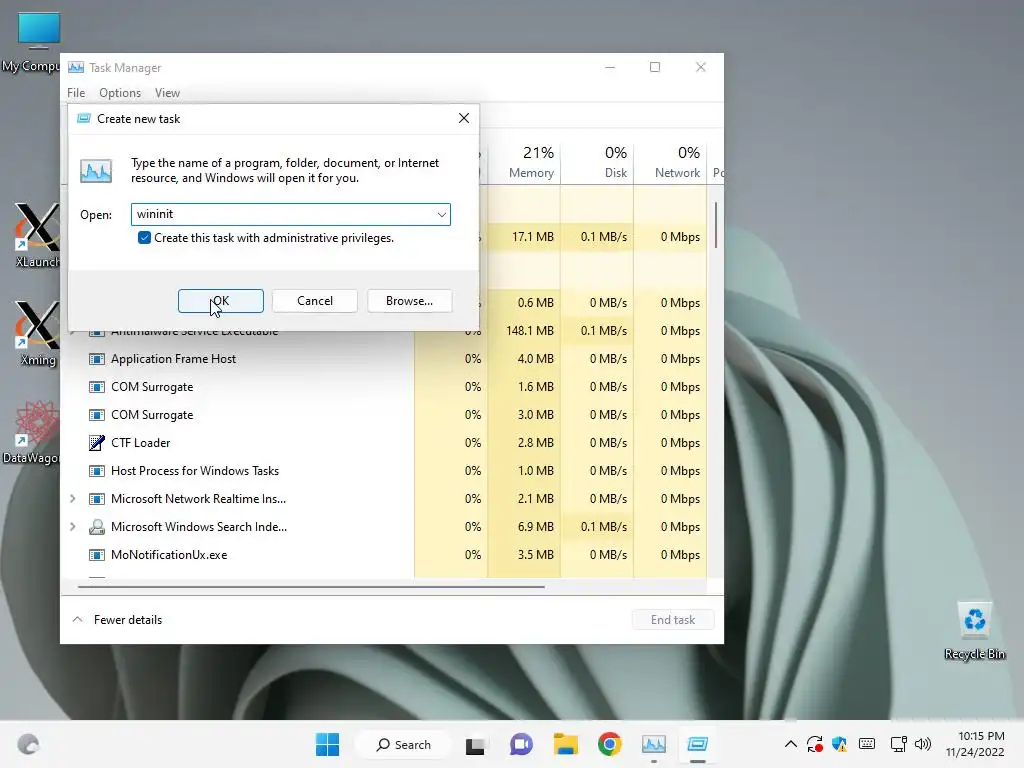Uncheck administrative privileges checkbox
The image size is (1024, 768).
tap(144, 238)
